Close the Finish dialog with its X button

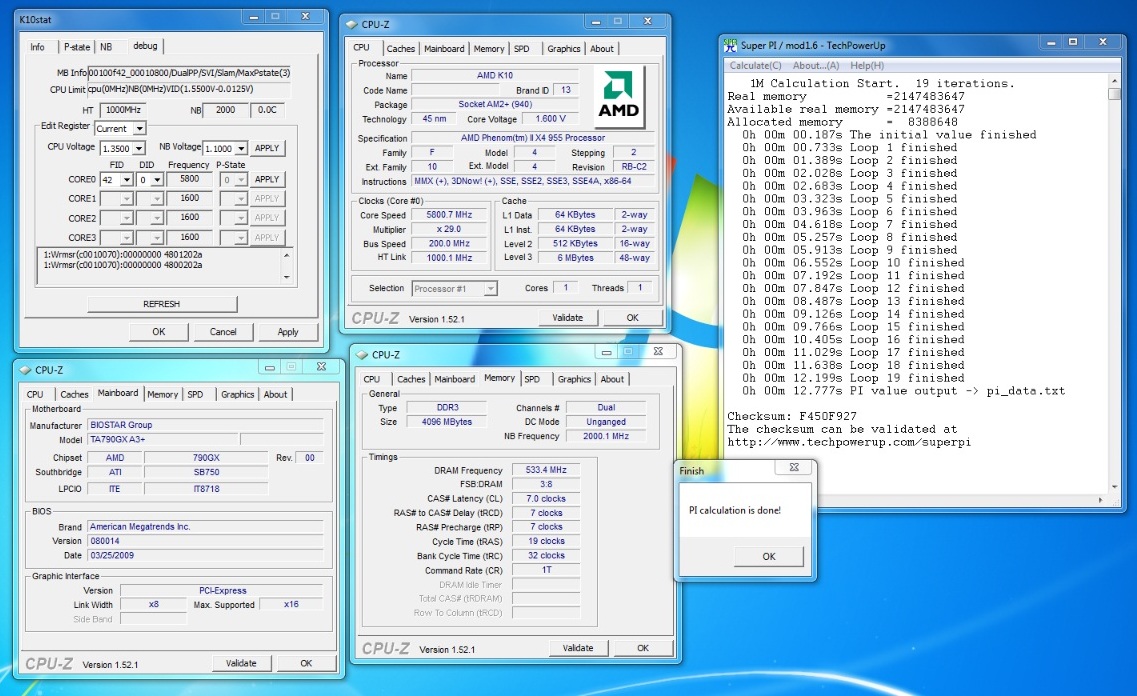[794, 468]
